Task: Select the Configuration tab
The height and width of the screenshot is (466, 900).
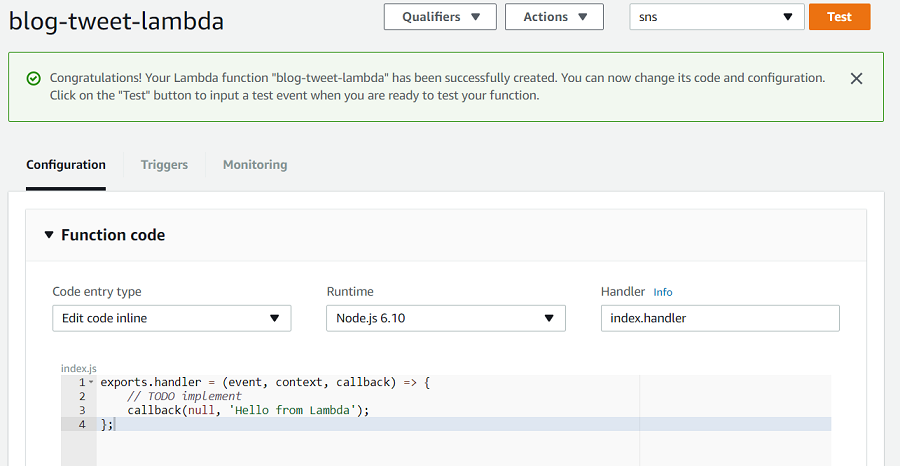Action: [x=66, y=165]
